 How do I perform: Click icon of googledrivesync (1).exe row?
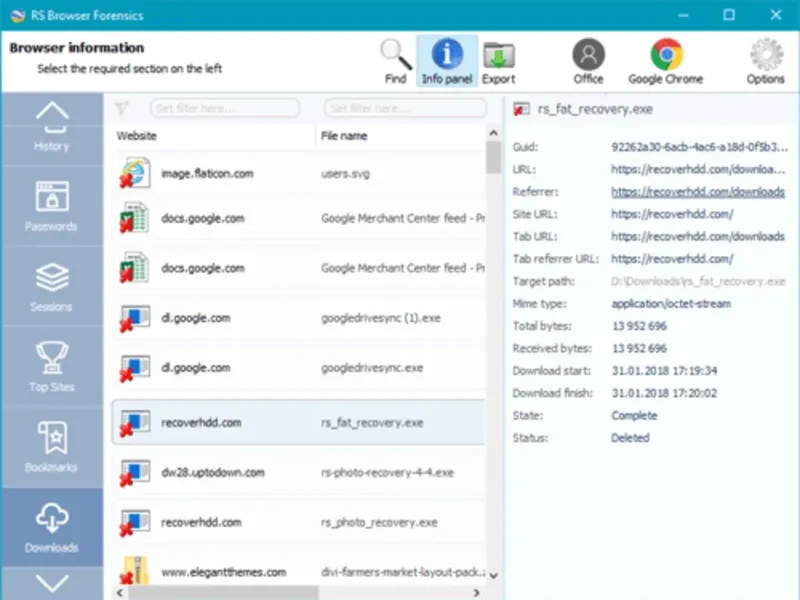point(135,318)
